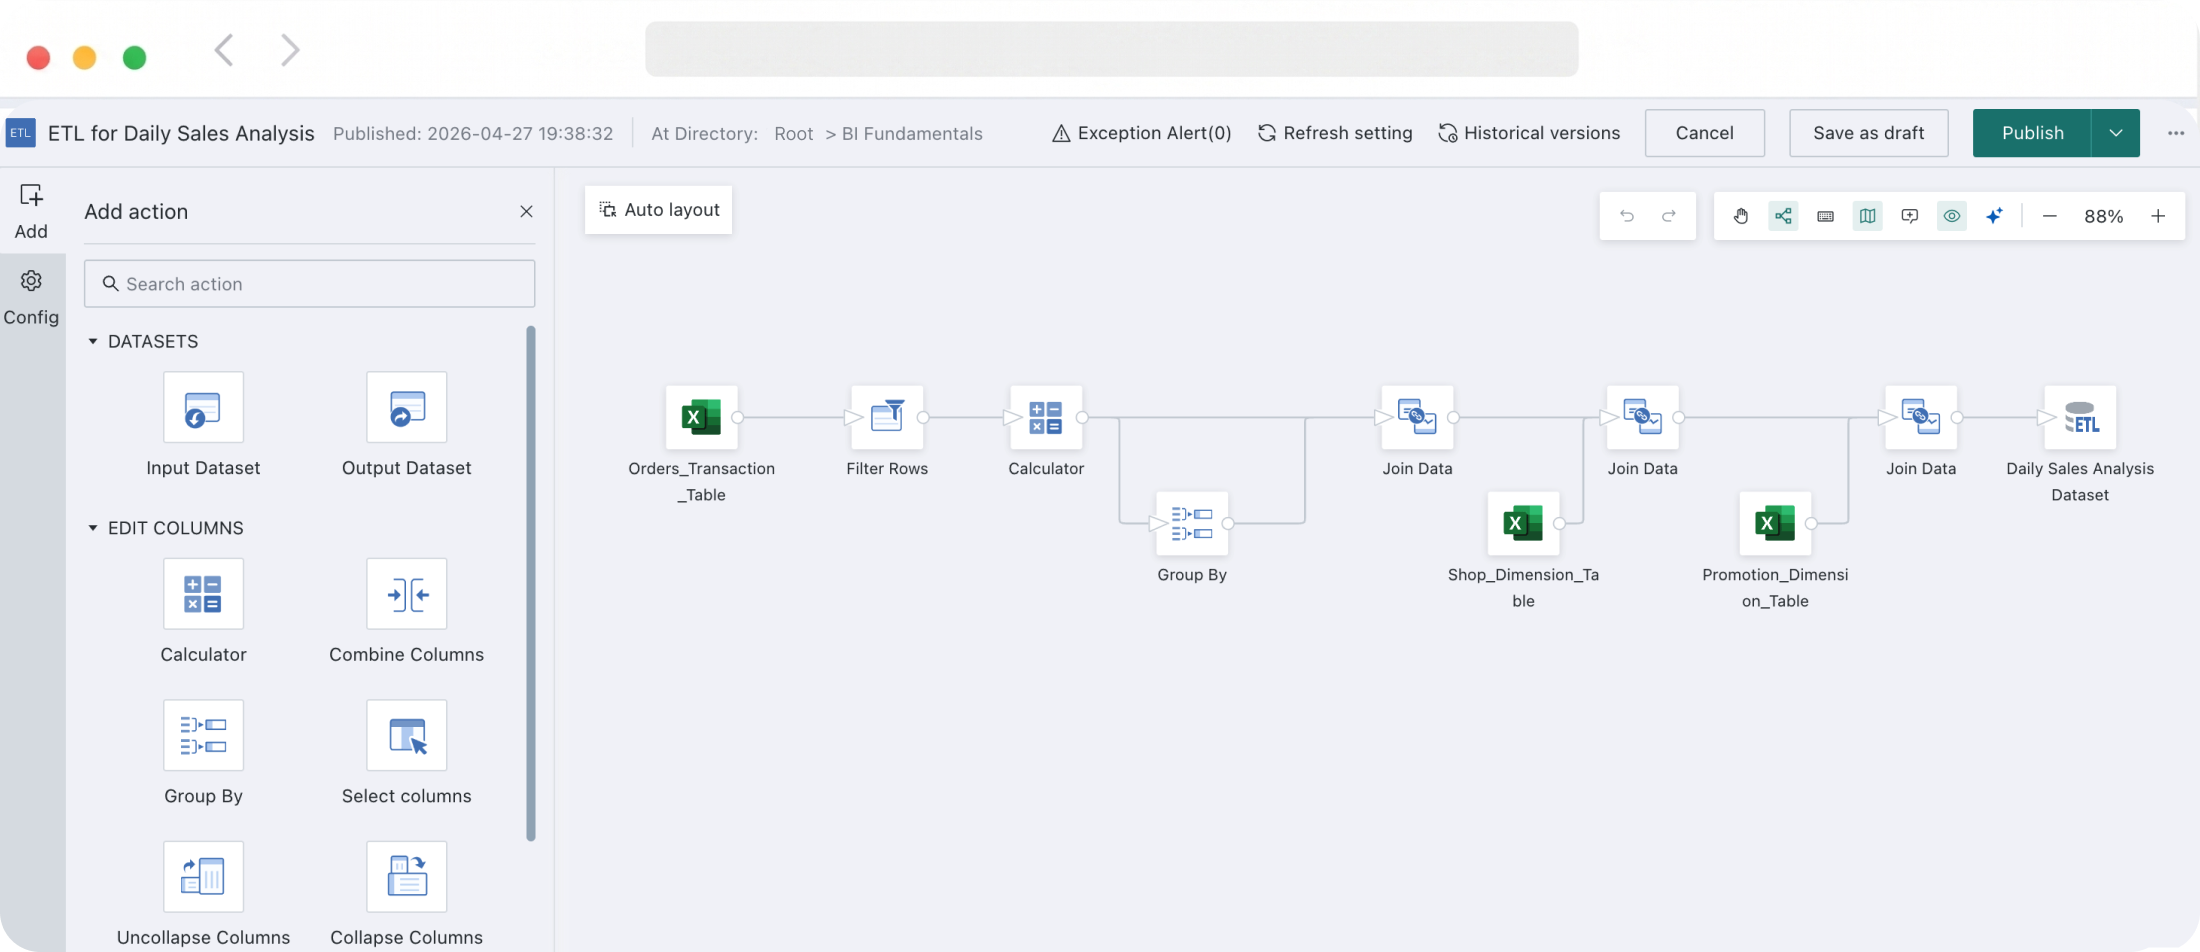Screen dimensions: 2200x952
Task: Open Historical versions
Action: pyautogui.click(x=1529, y=133)
